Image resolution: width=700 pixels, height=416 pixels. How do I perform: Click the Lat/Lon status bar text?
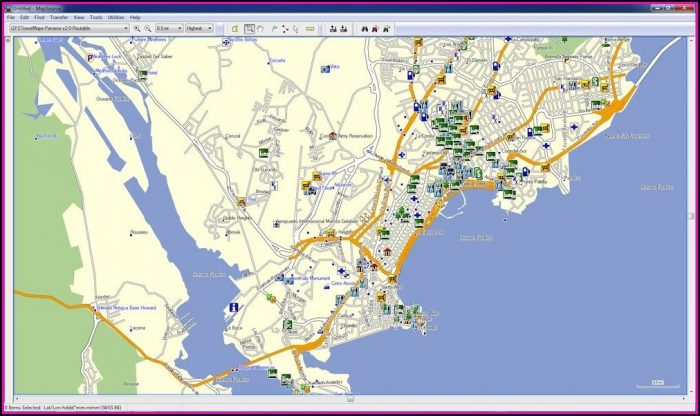pyautogui.click(x=83, y=408)
